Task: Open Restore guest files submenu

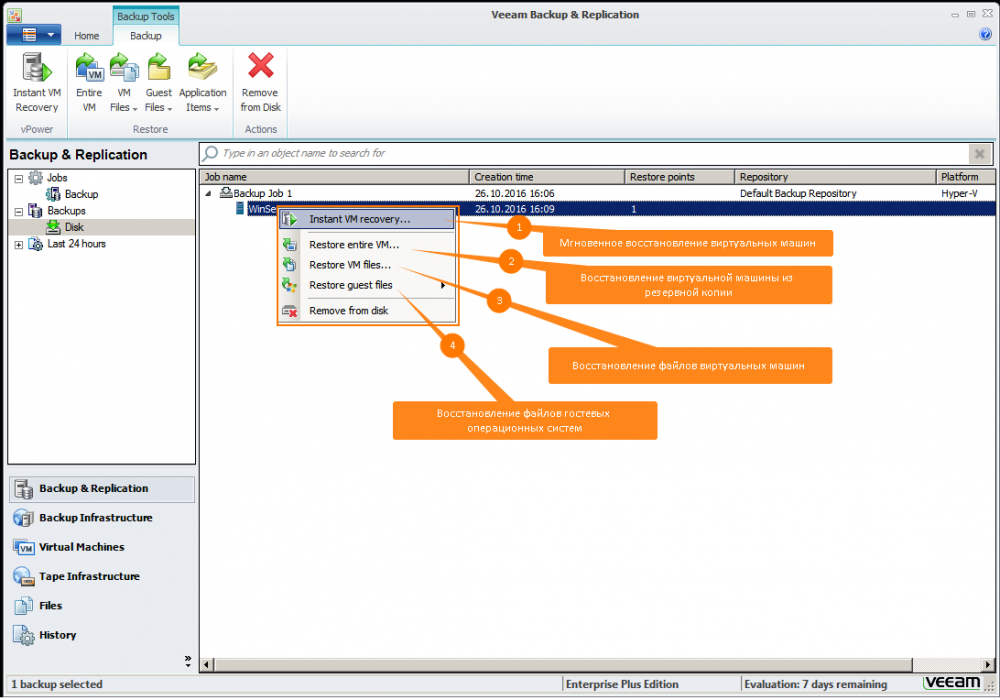Action: (x=367, y=286)
